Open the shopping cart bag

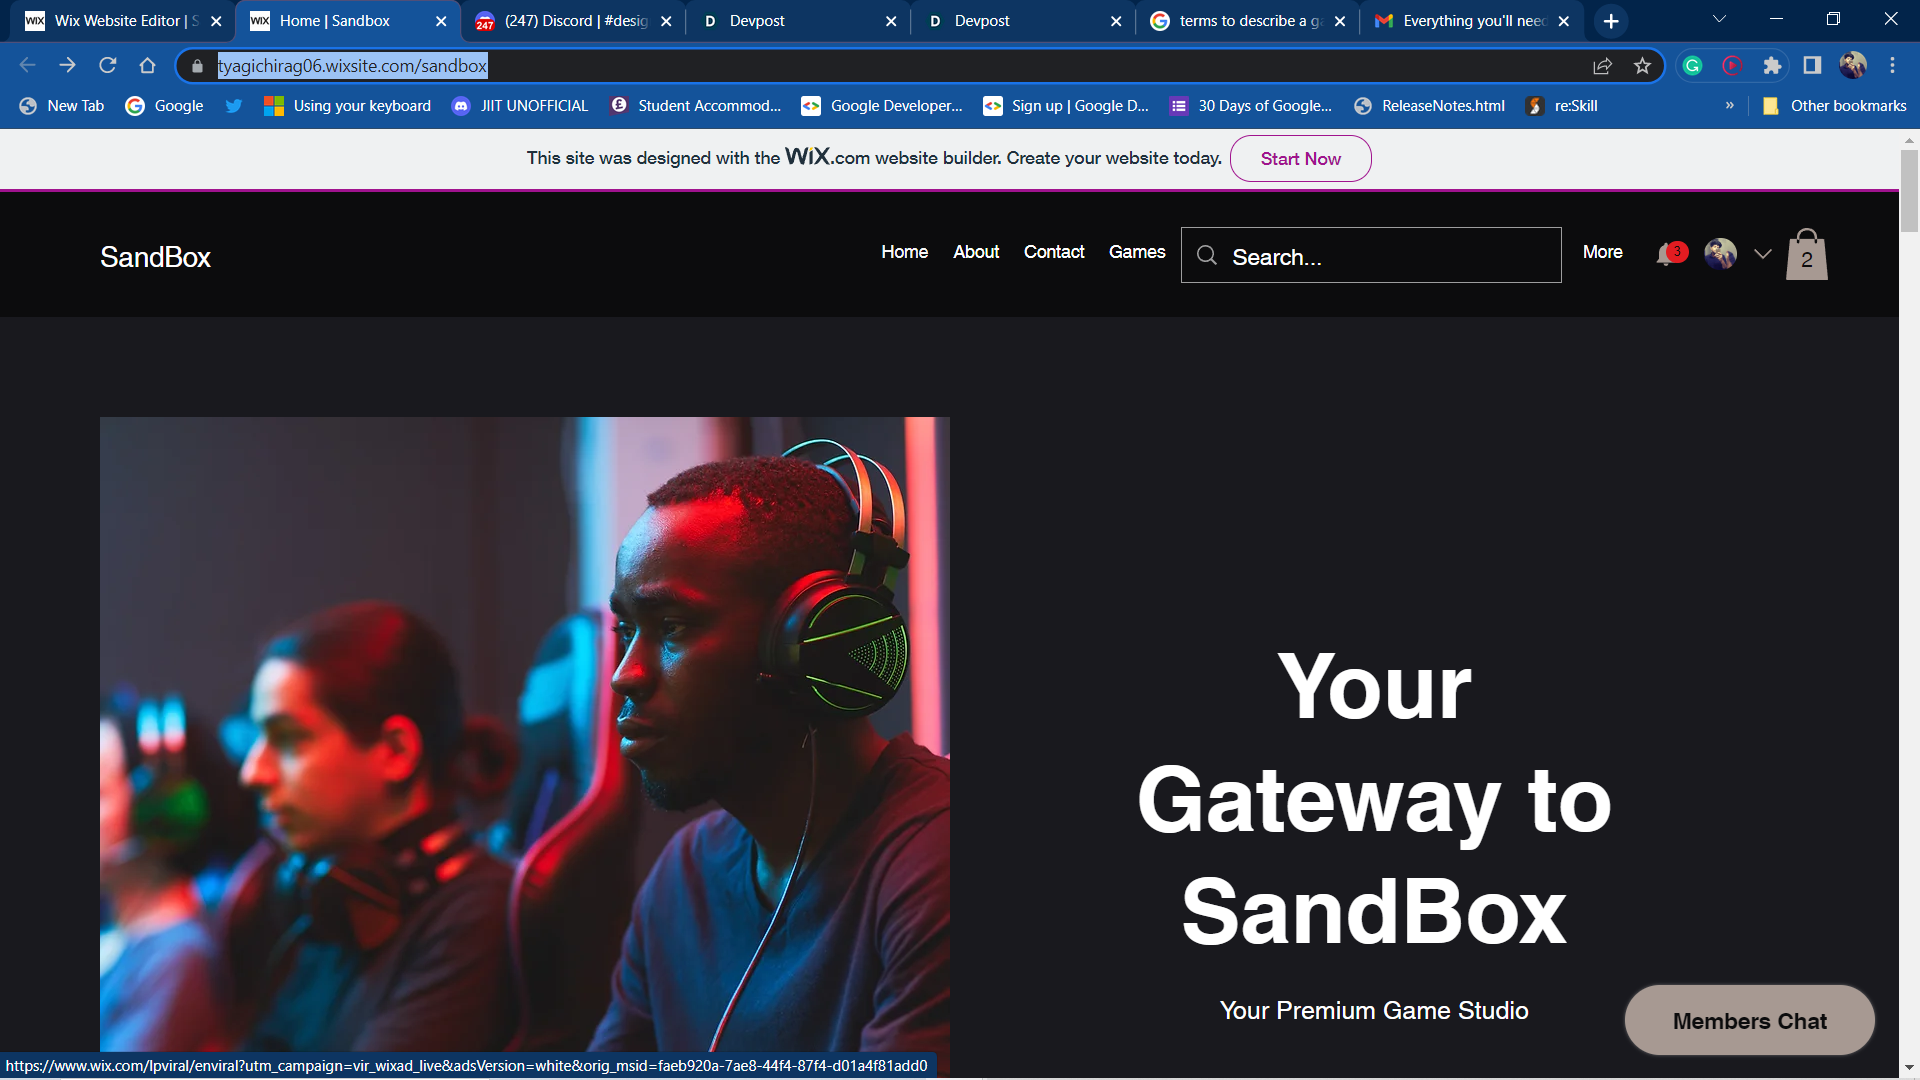tap(1806, 255)
